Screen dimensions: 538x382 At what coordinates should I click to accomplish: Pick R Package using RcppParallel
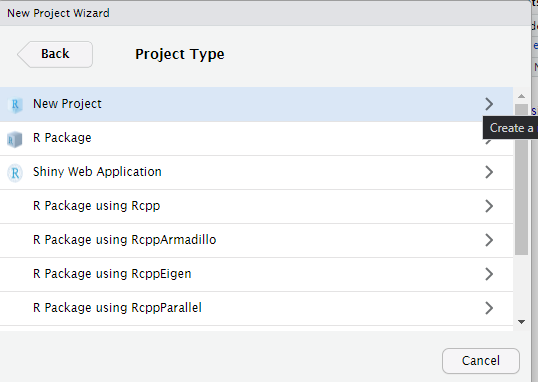[x=256, y=309]
